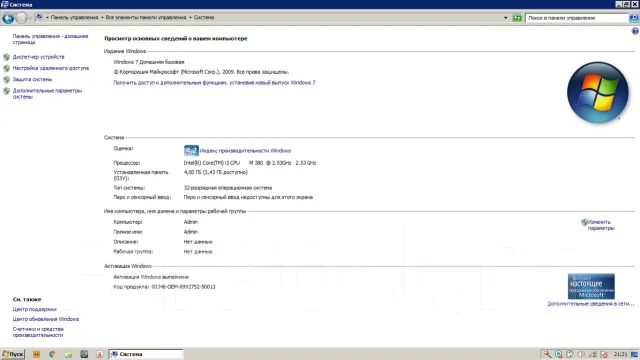Open Счетчики и средства производительности link
This screenshot has height=360, width=640.
[x=38, y=332]
